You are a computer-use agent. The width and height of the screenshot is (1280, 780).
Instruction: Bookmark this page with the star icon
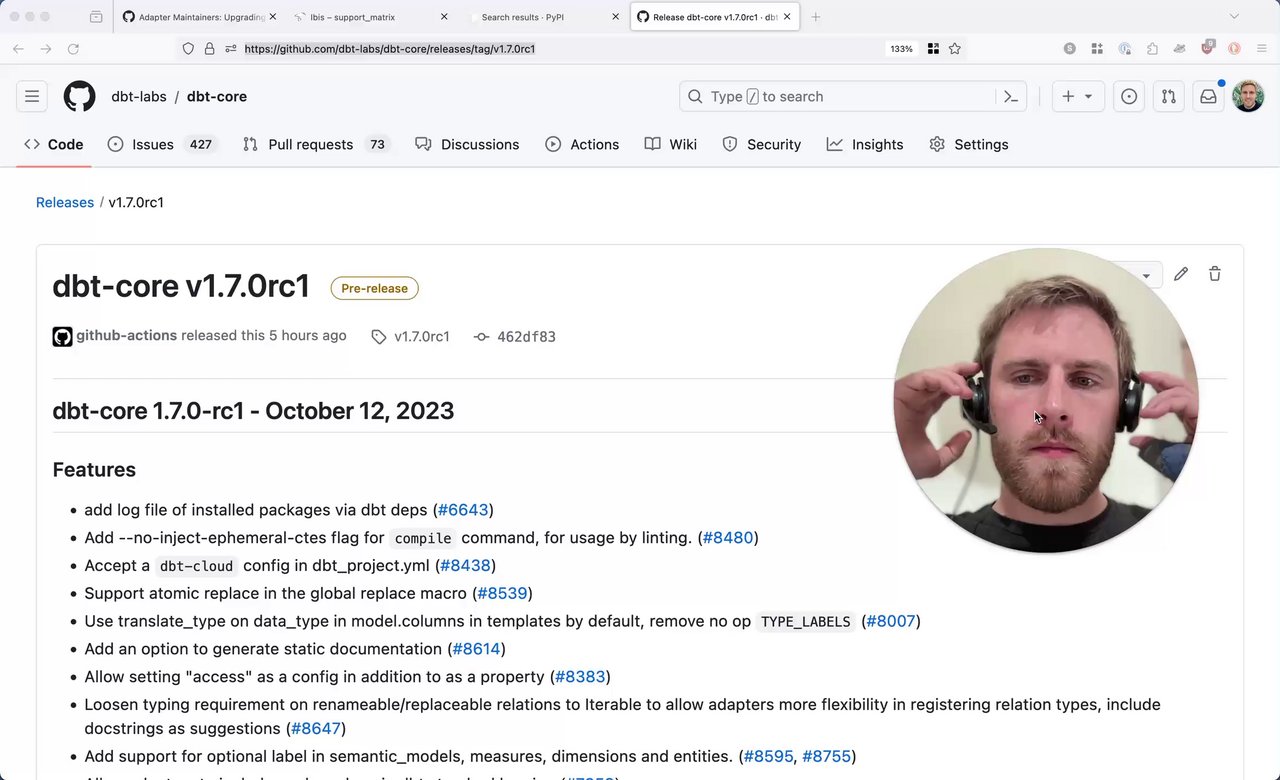tap(955, 48)
